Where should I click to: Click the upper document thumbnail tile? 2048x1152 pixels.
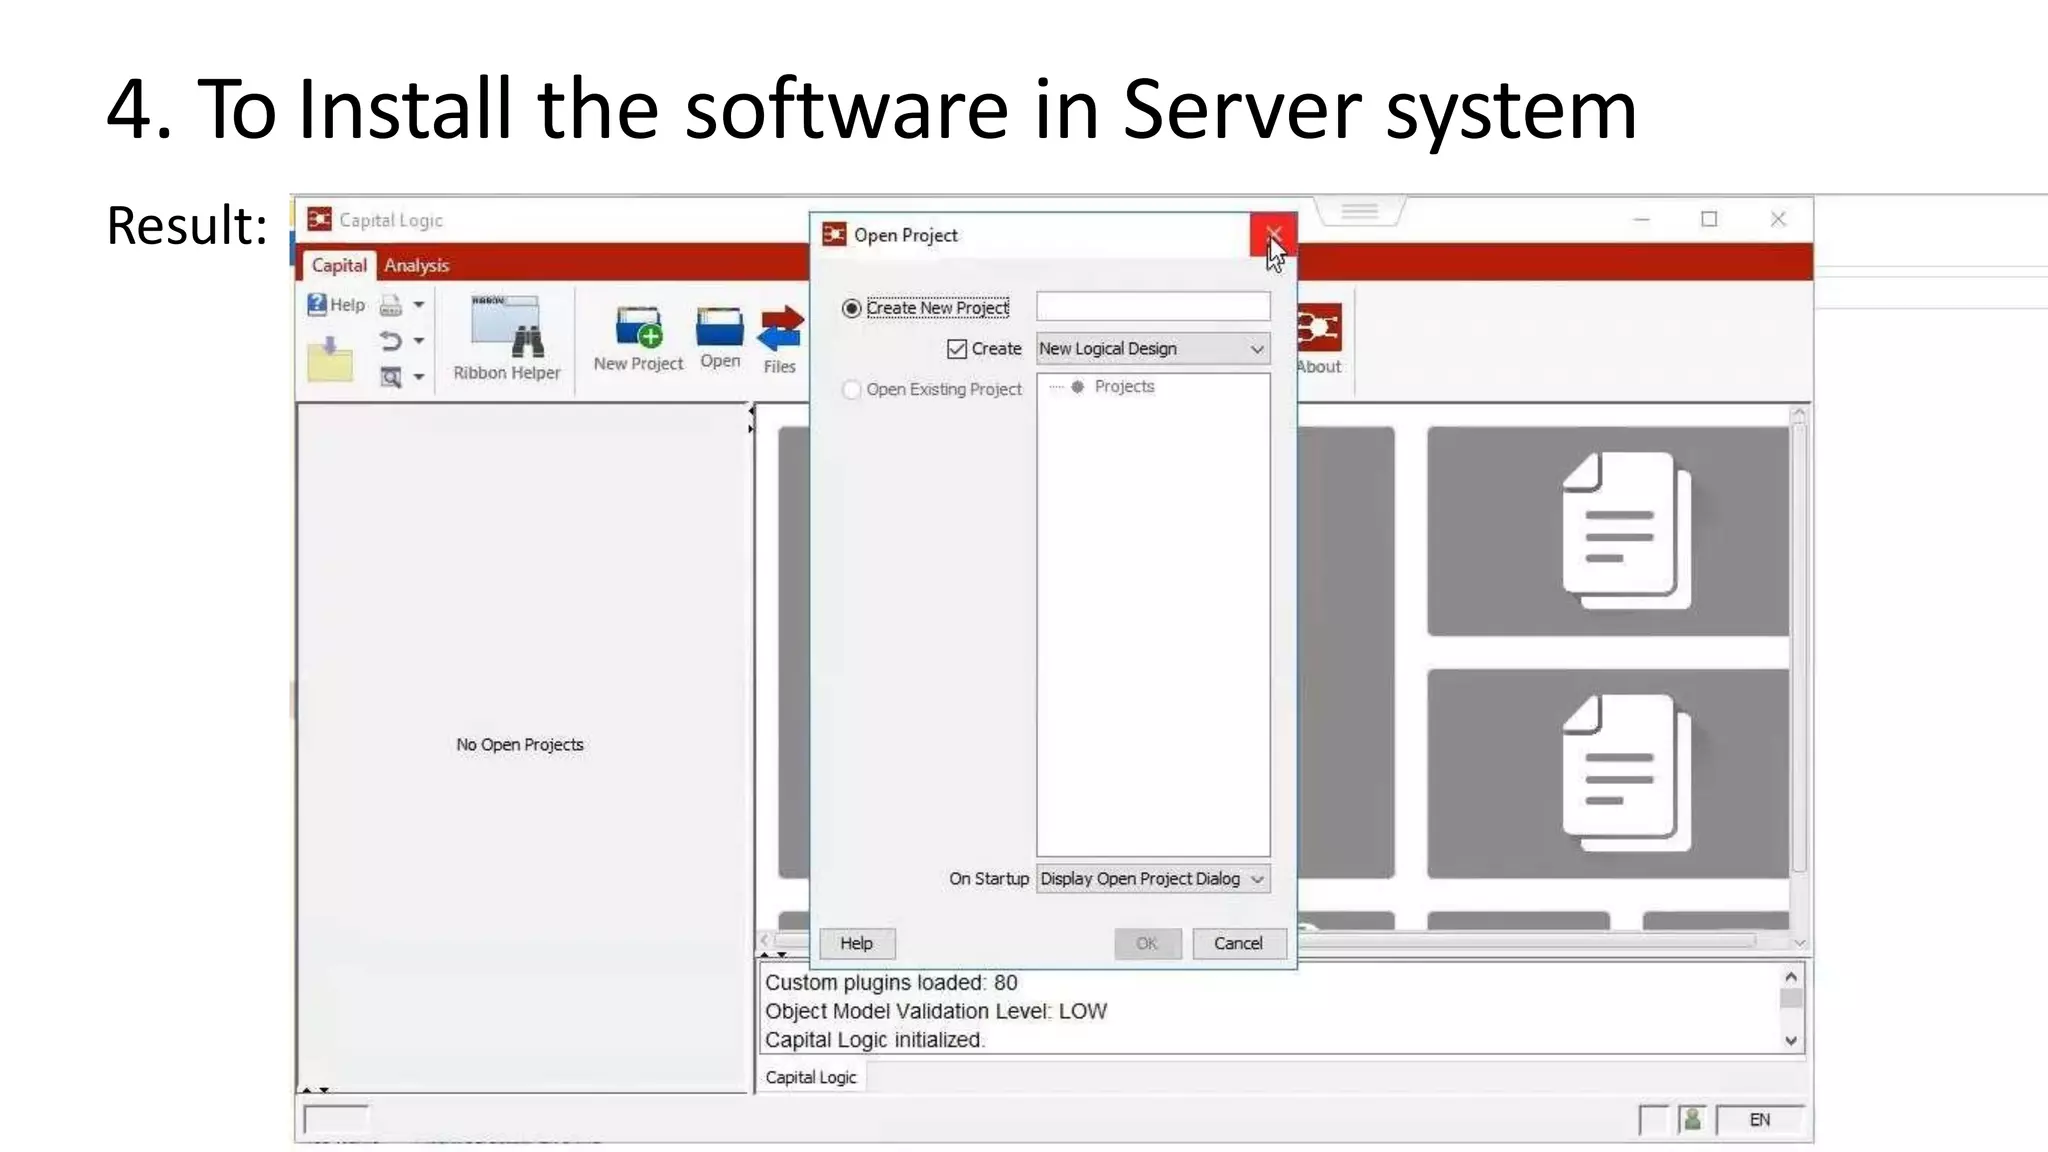pos(1607,531)
